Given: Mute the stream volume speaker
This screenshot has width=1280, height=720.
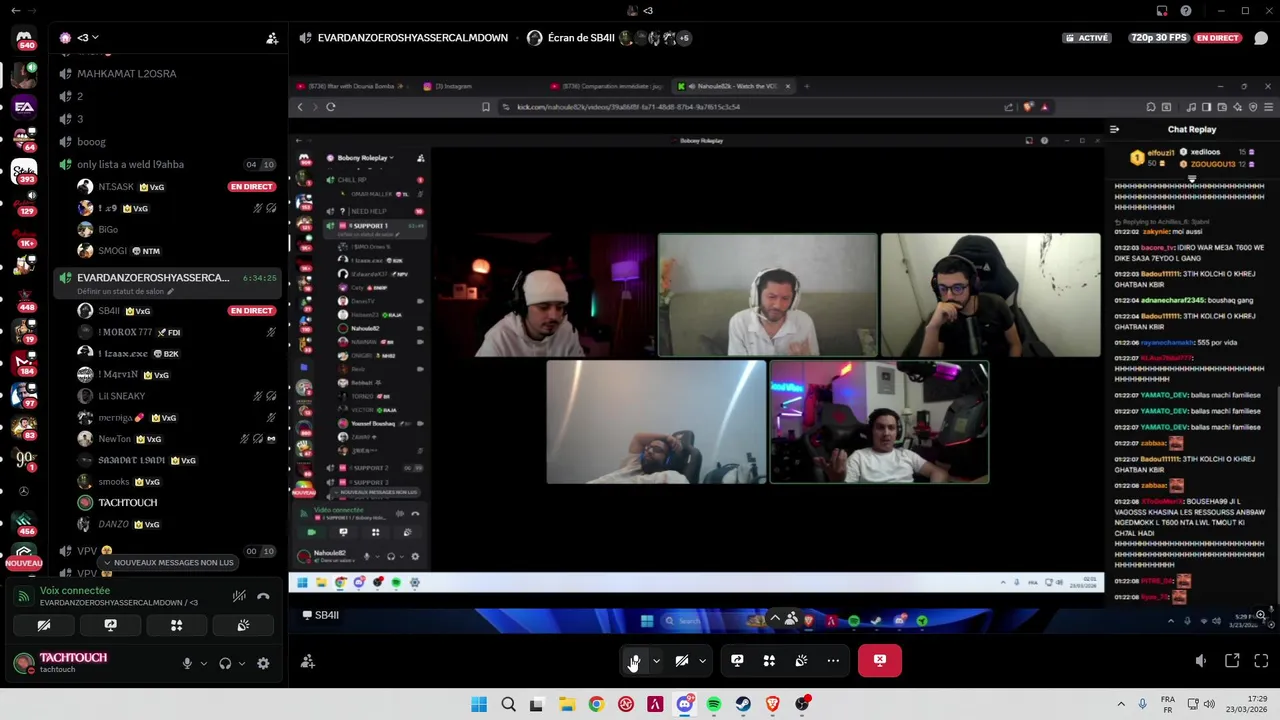Looking at the screenshot, I should click(1201, 660).
